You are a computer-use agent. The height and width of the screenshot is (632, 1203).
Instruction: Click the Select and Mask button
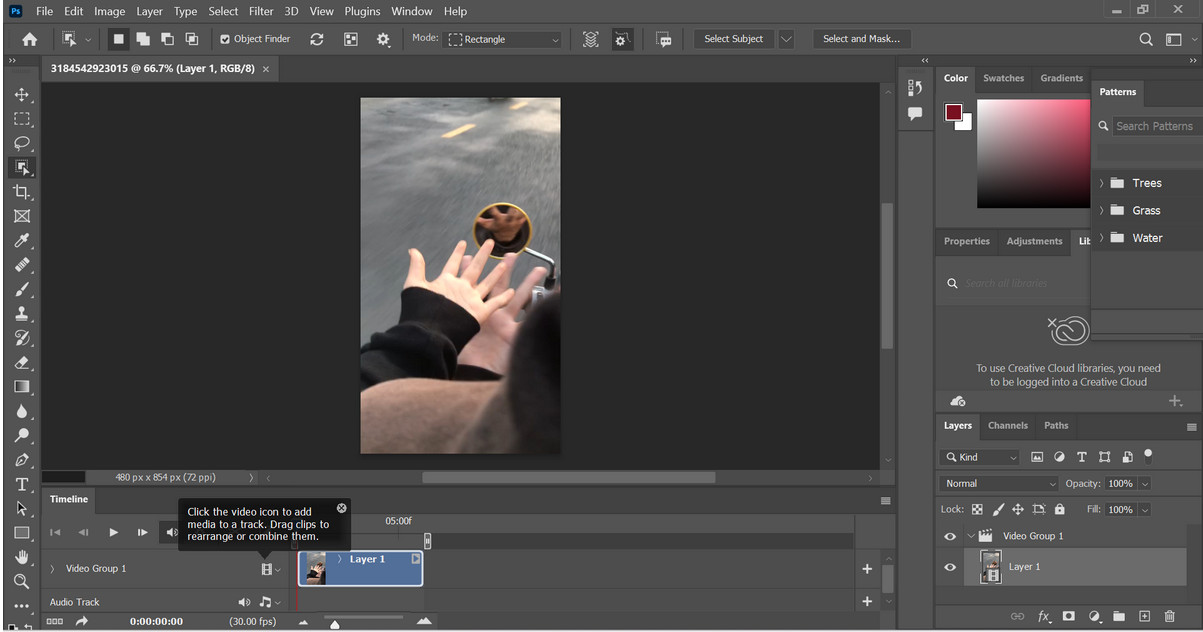click(x=861, y=39)
